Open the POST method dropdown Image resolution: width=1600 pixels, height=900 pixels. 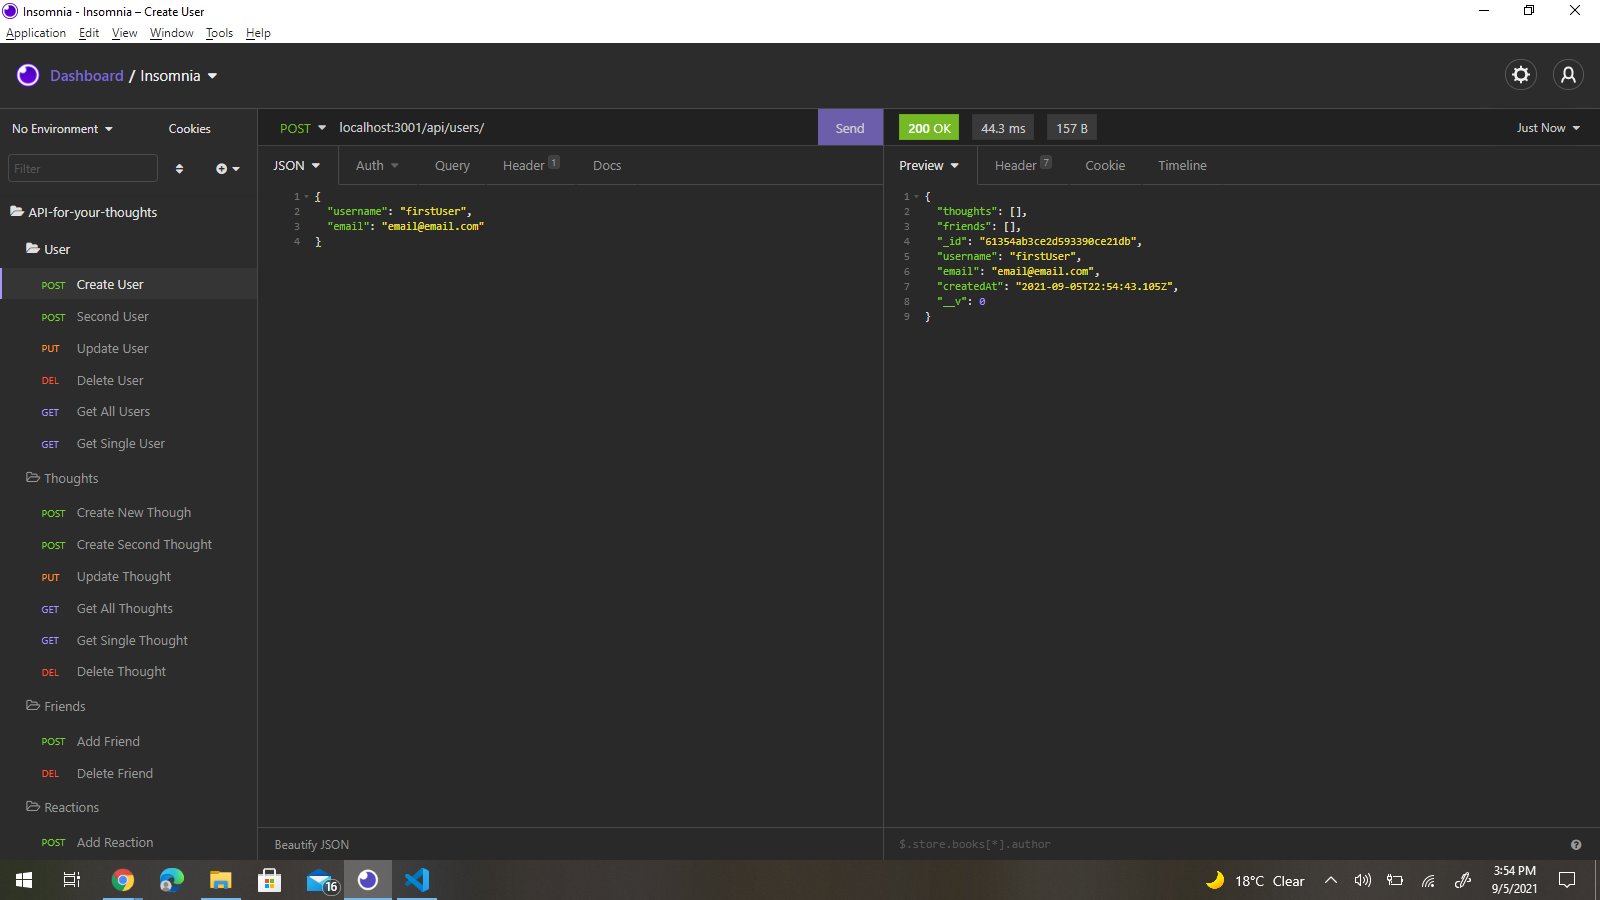pyautogui.click(x=302, y=128)
